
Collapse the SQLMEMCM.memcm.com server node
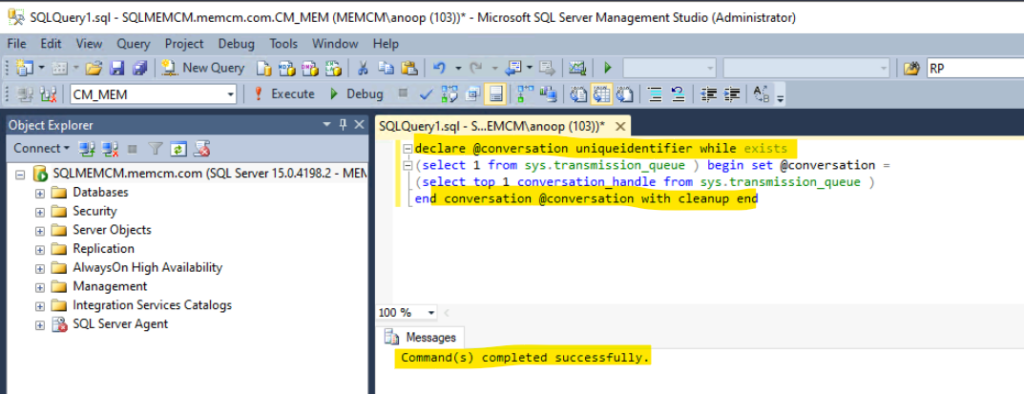click(x=20, y=174)
